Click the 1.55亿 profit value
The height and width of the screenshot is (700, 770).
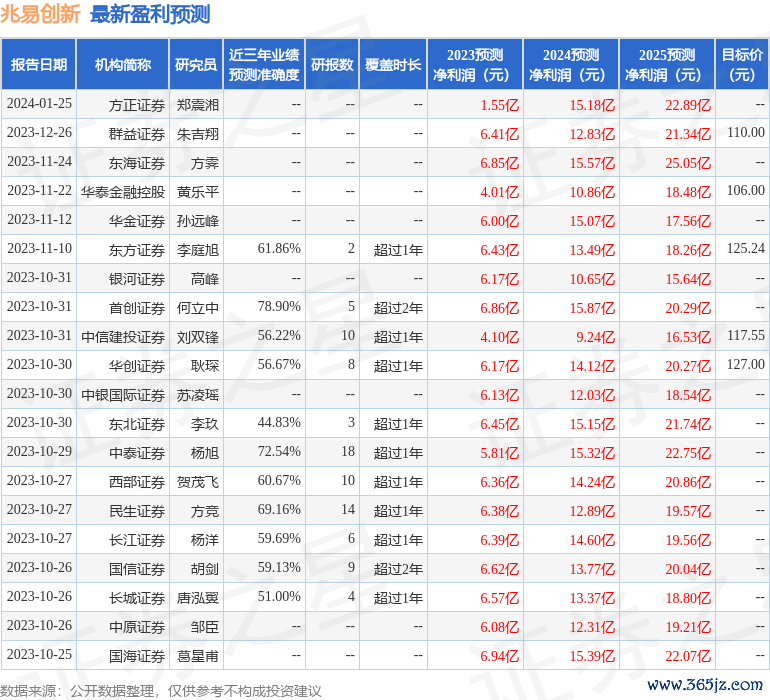click(499, 105)
